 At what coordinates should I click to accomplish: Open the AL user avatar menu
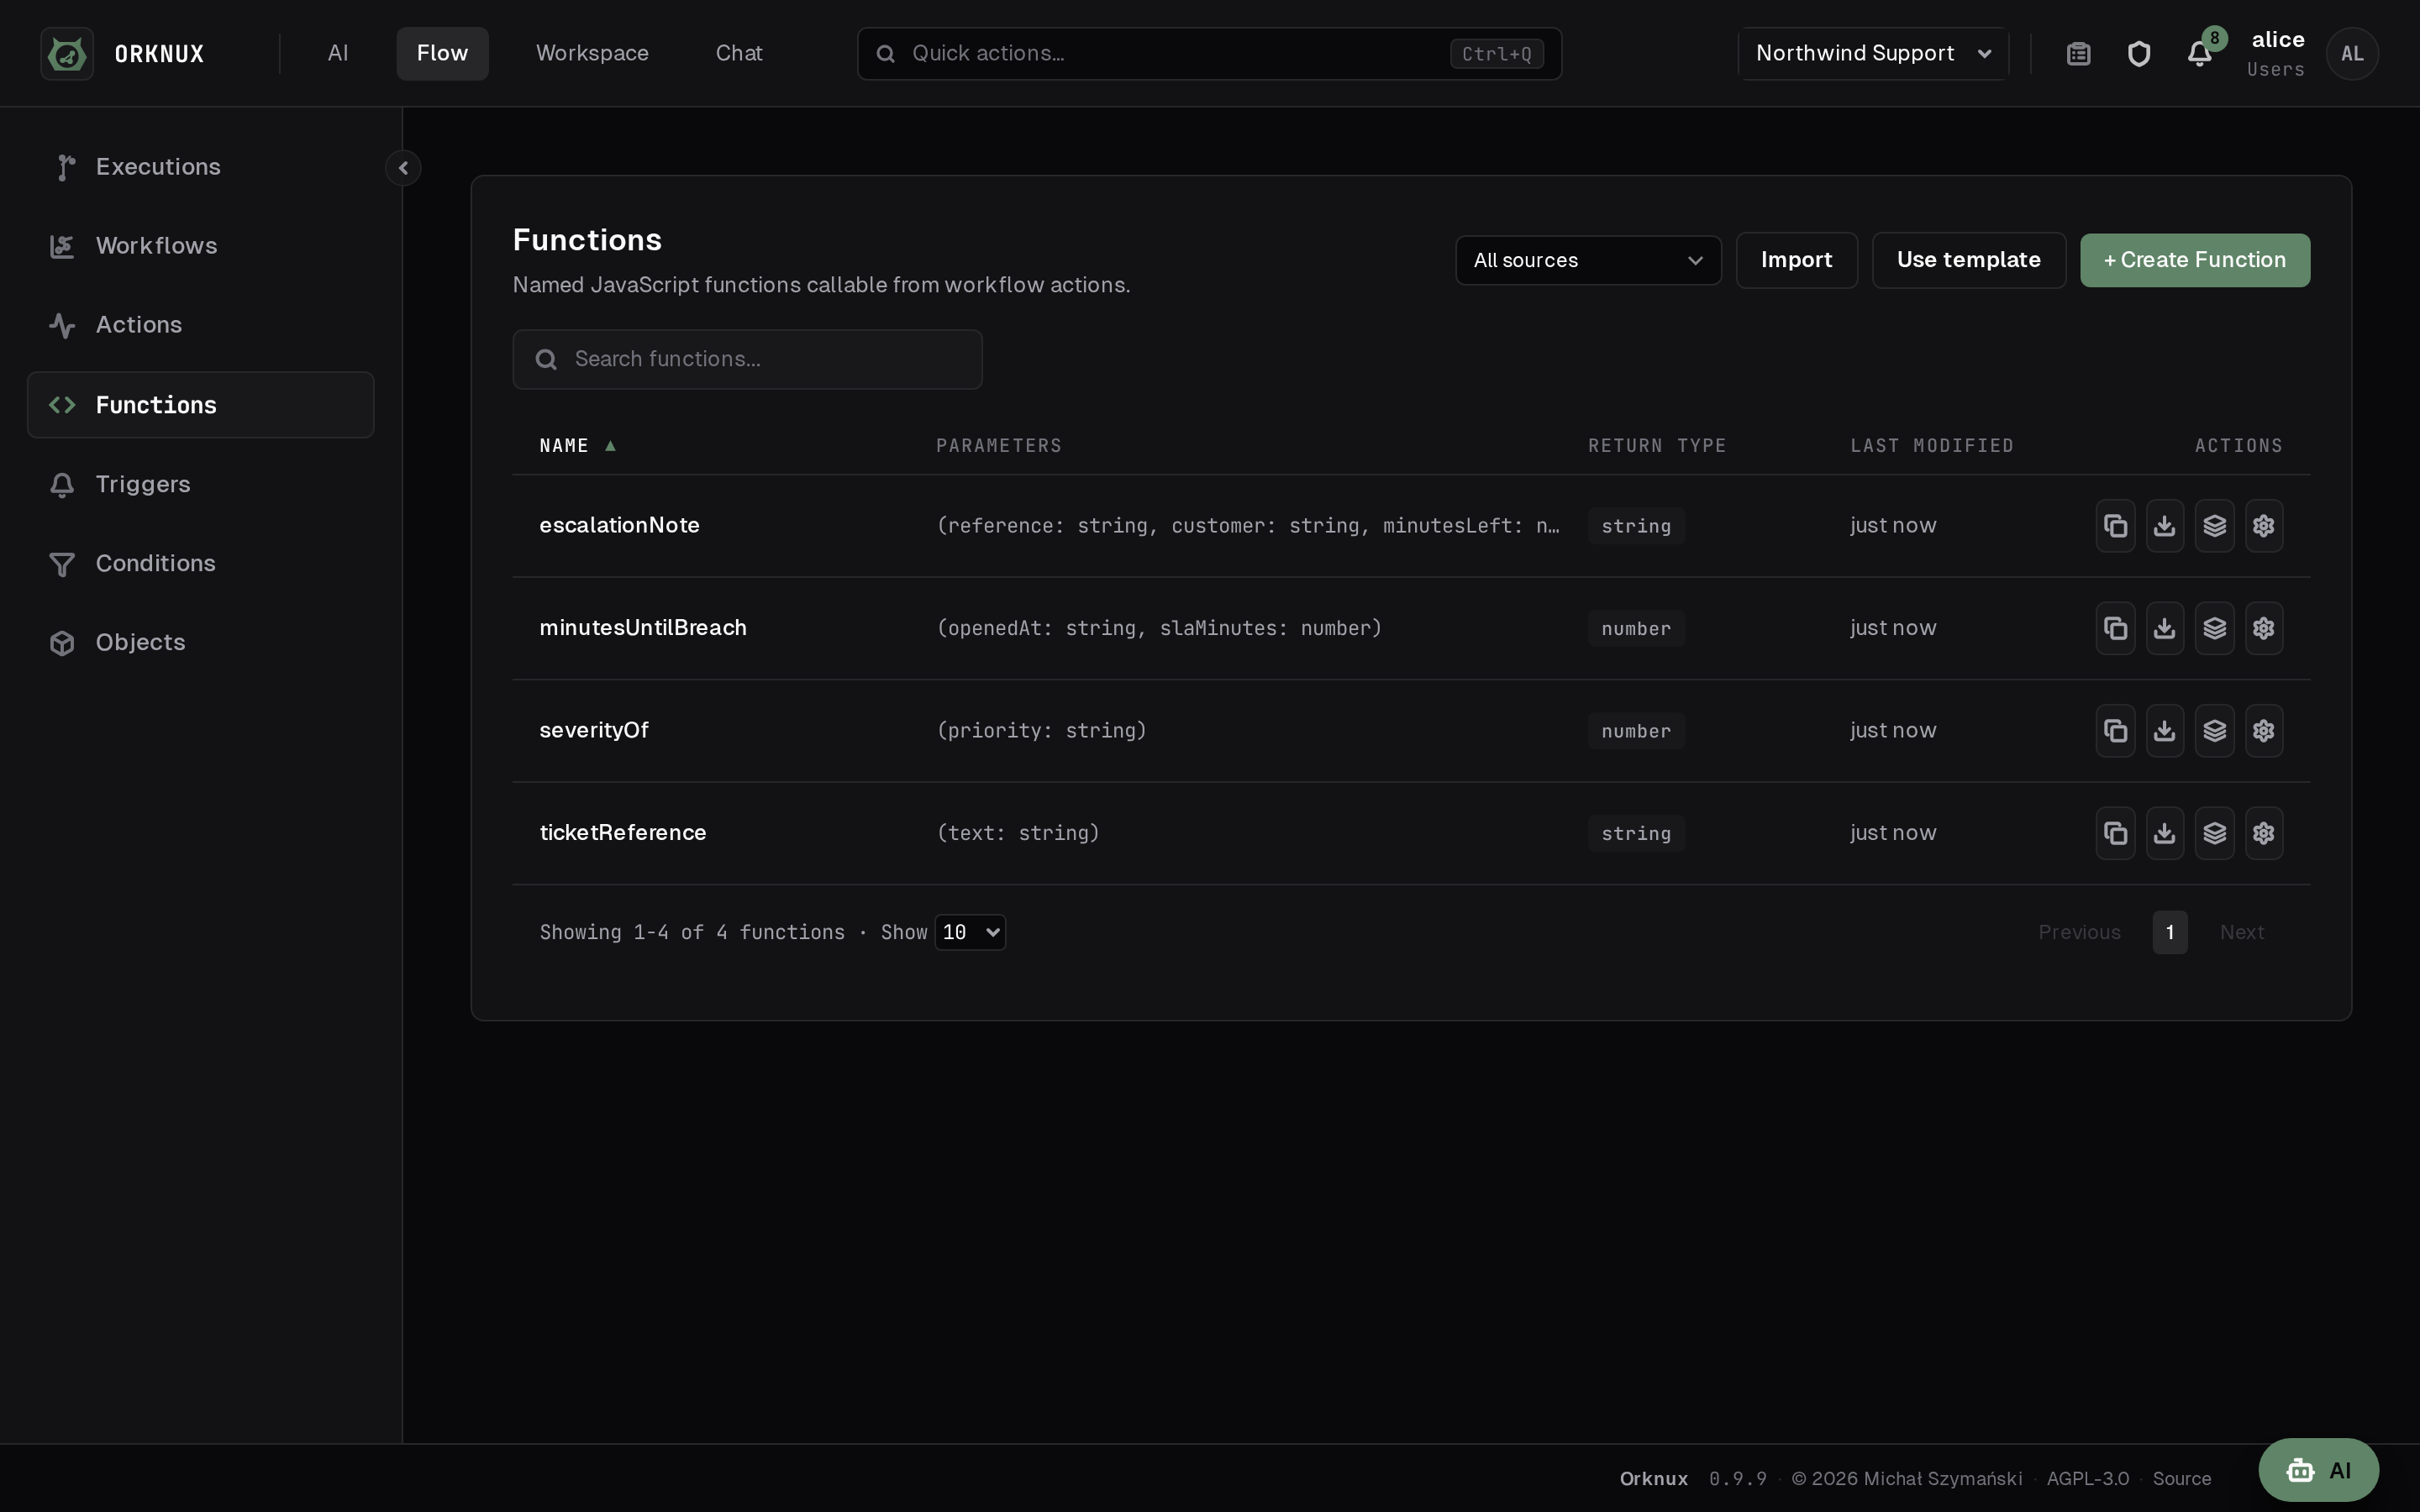click(x=2352, y=53)
